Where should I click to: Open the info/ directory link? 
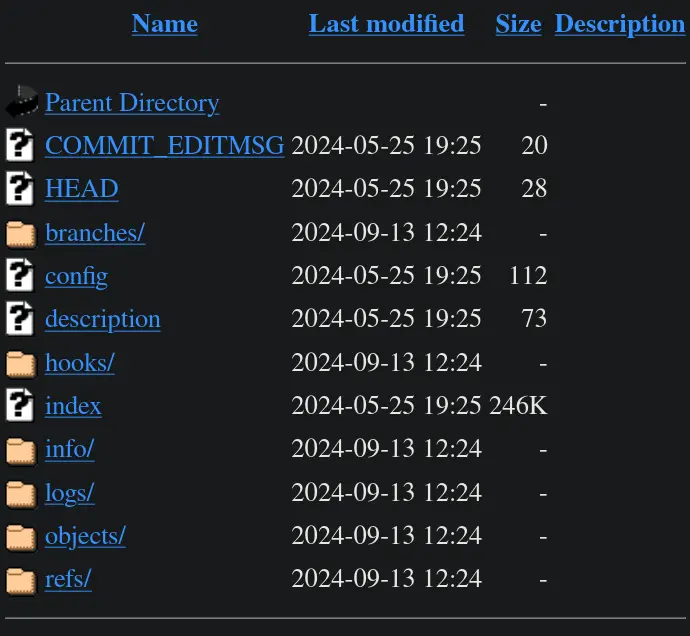(70, 449)
